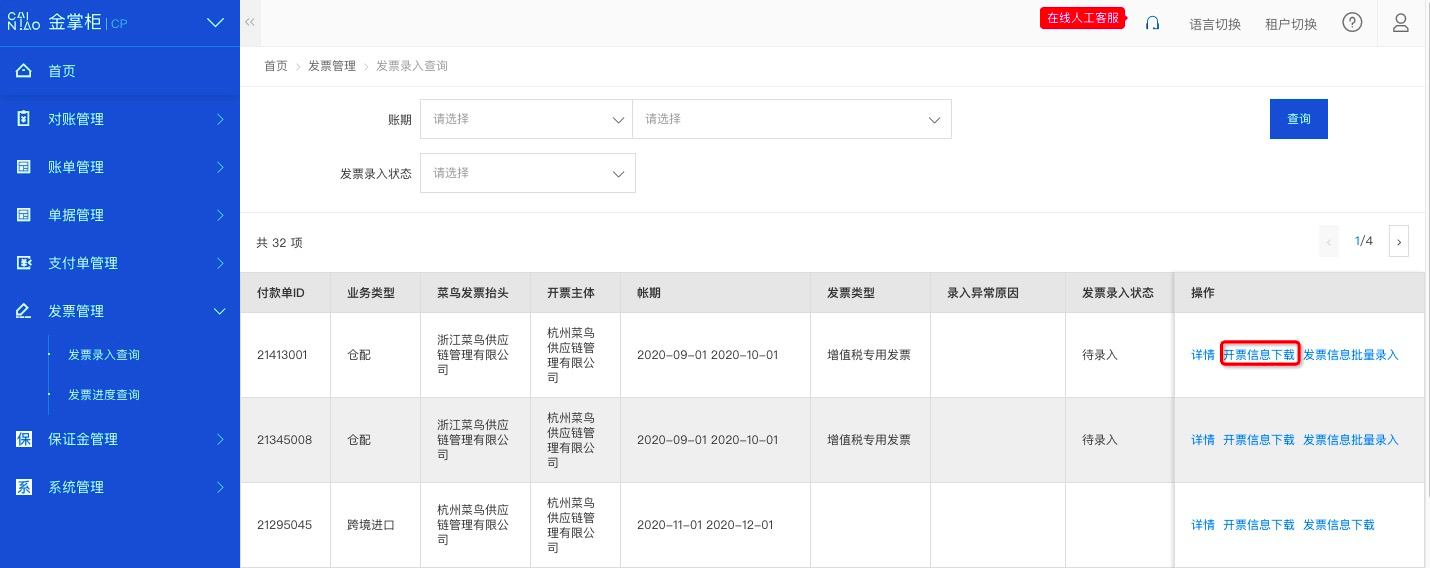Click the 对账管理 clipboard icon
Screen dimensions: 1430x568
click(24, 119)
